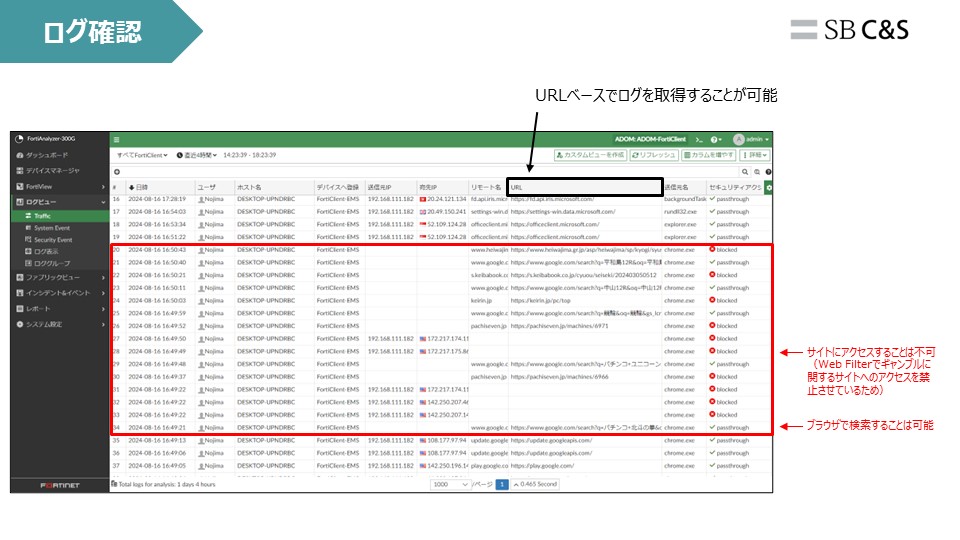Viewport: 960px width, 540px height.
Task: Click the リフレッシュ button
Action: tap(653, 156)
